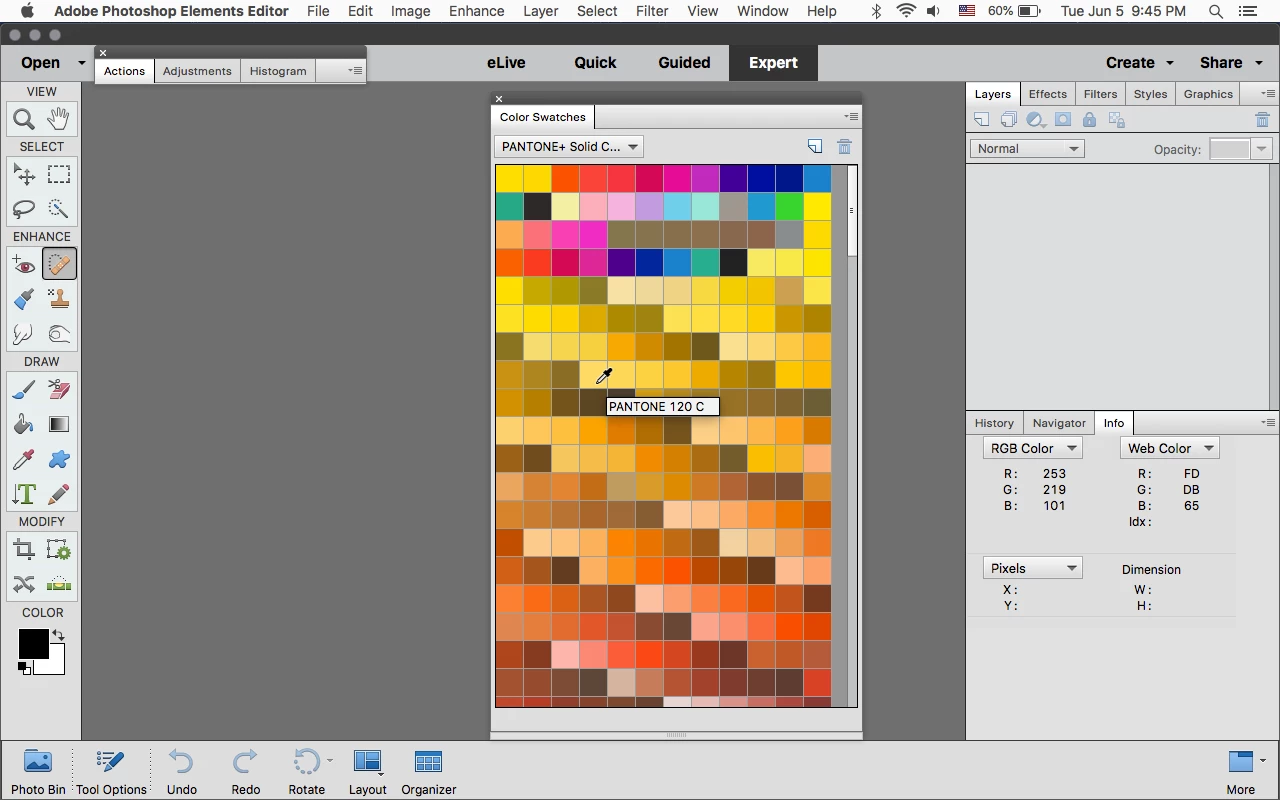Click the Layout button
This screenshot has width=1280, height=800.
point(368,772)
